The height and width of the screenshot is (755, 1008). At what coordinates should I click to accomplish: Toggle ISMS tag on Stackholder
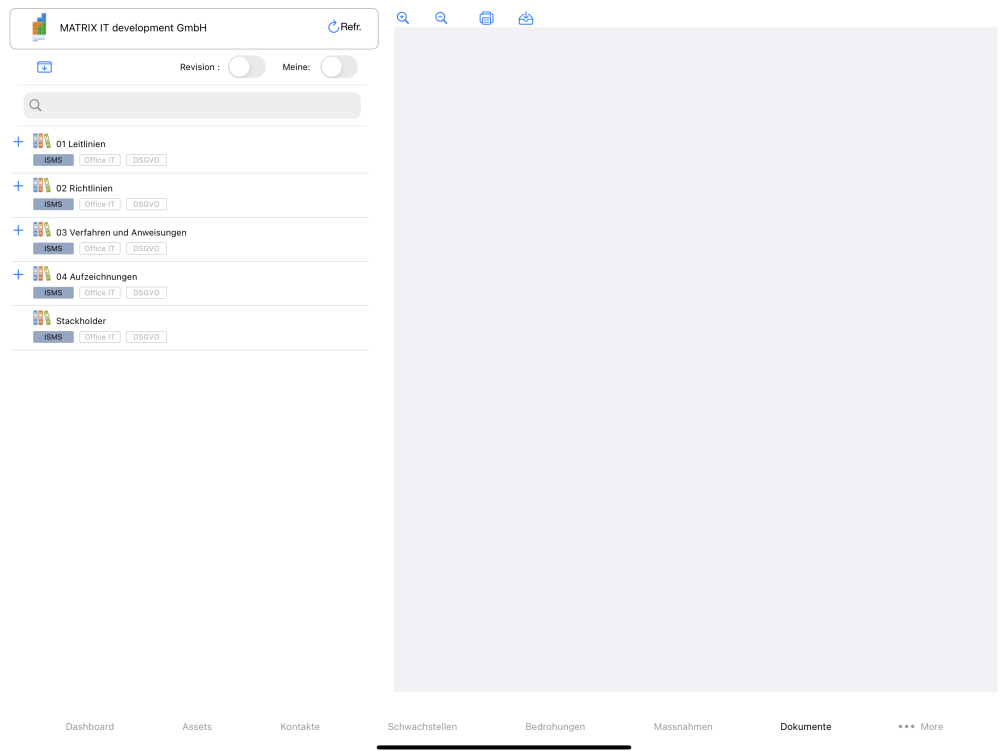pos(53,337)
